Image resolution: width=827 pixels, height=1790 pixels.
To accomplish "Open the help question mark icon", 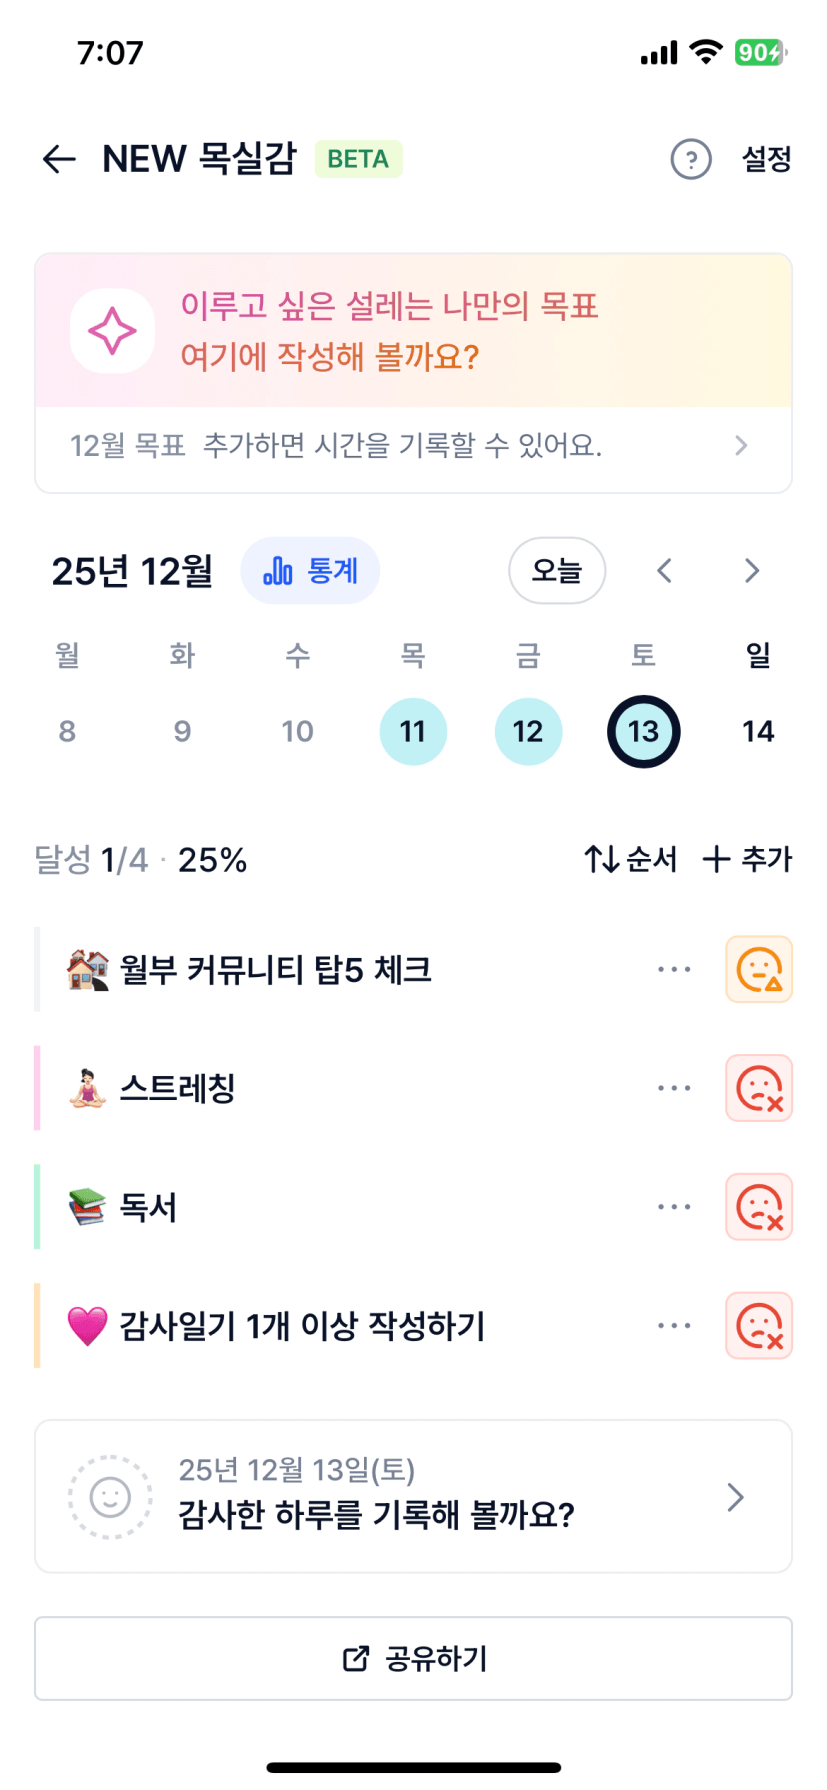I will pos(690,159).
